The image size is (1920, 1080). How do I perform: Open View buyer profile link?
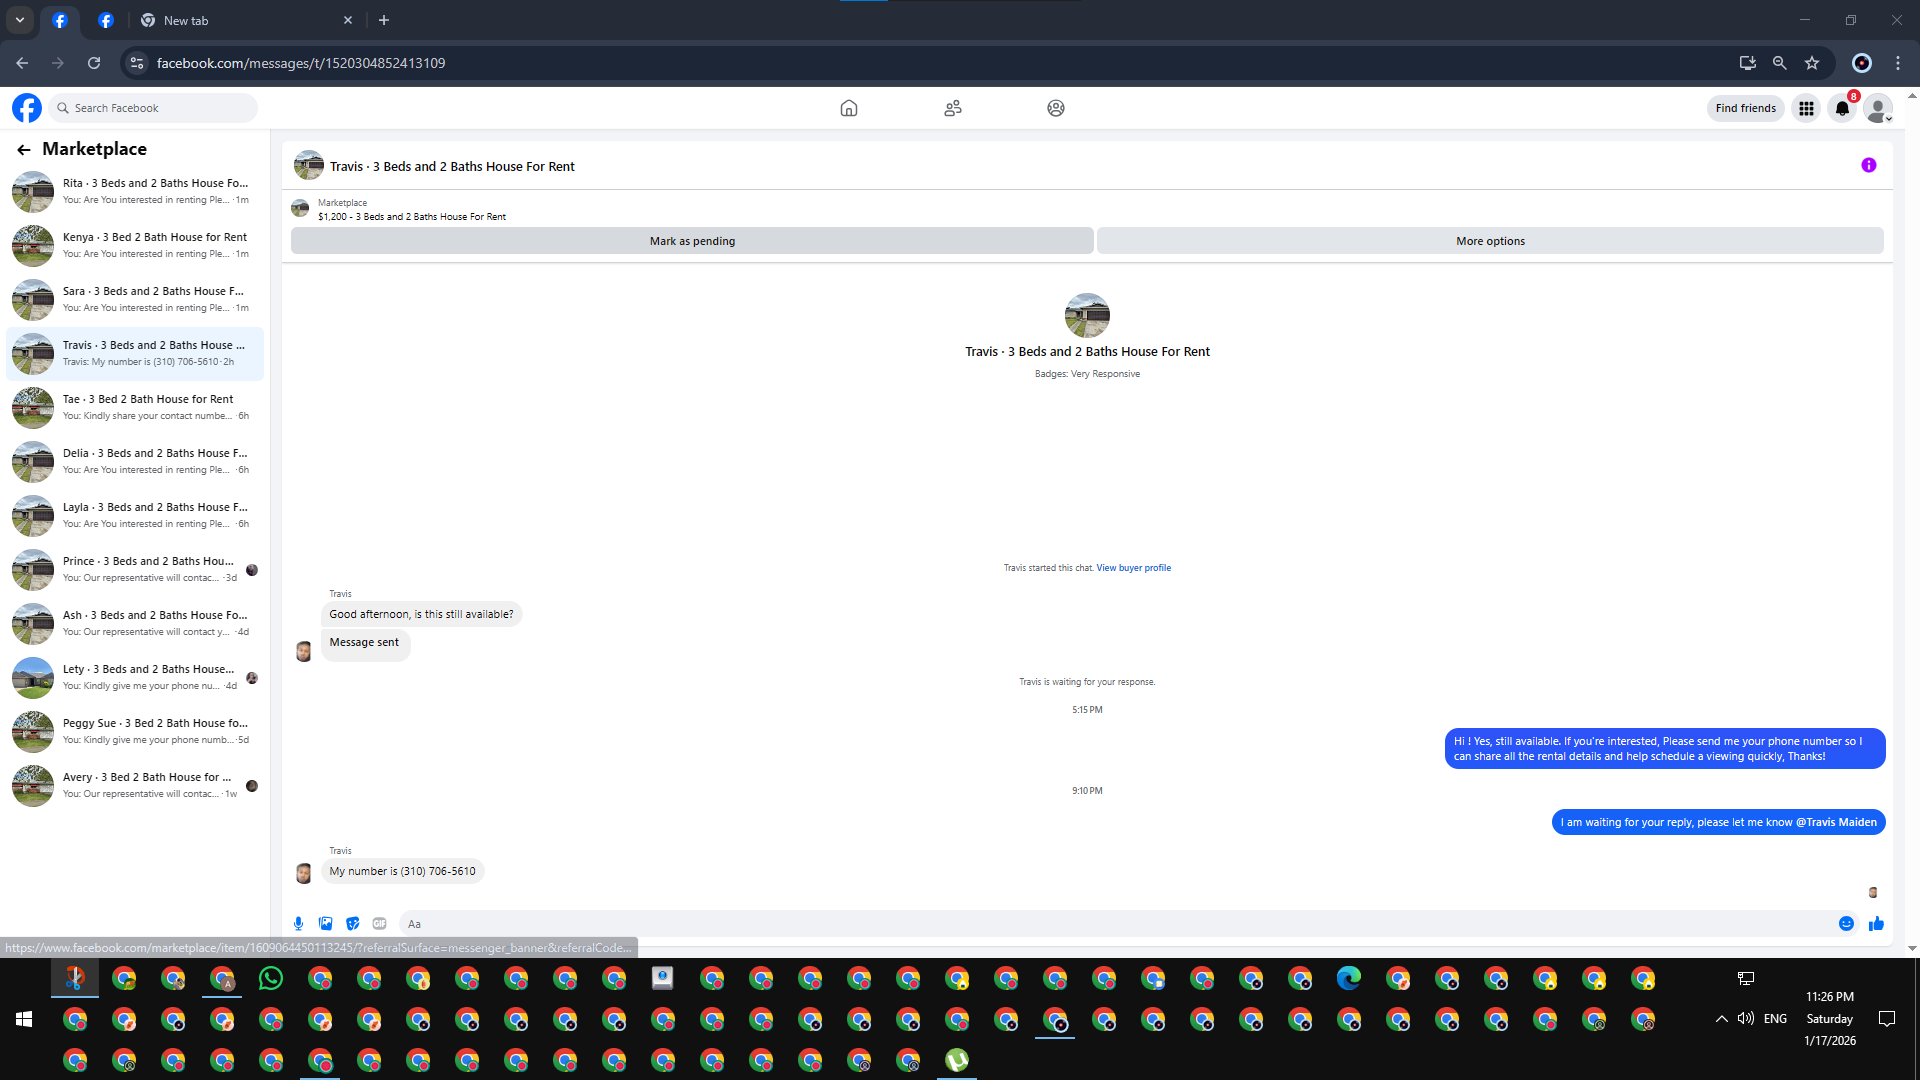[x=1133, y=568]
